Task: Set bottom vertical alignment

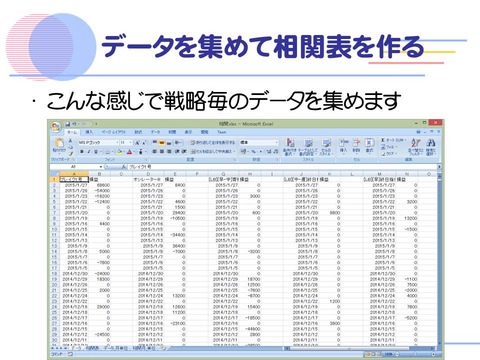Action: pos(169,143)
